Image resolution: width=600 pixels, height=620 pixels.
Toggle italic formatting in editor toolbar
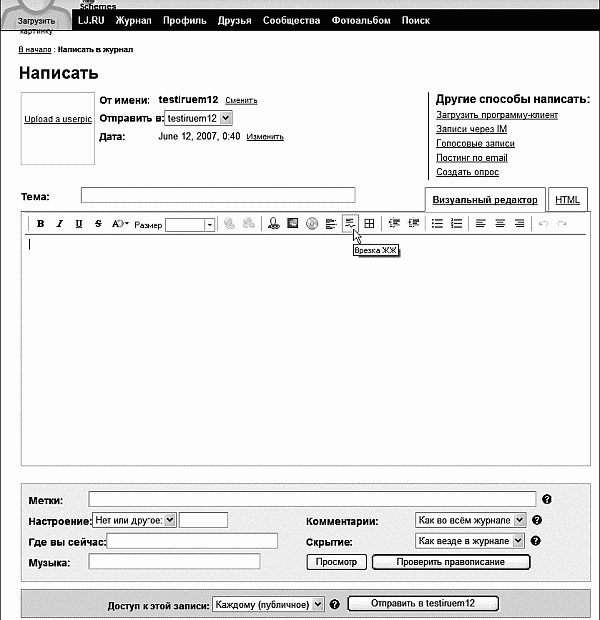pyautogui.click(x=59, y=224)
